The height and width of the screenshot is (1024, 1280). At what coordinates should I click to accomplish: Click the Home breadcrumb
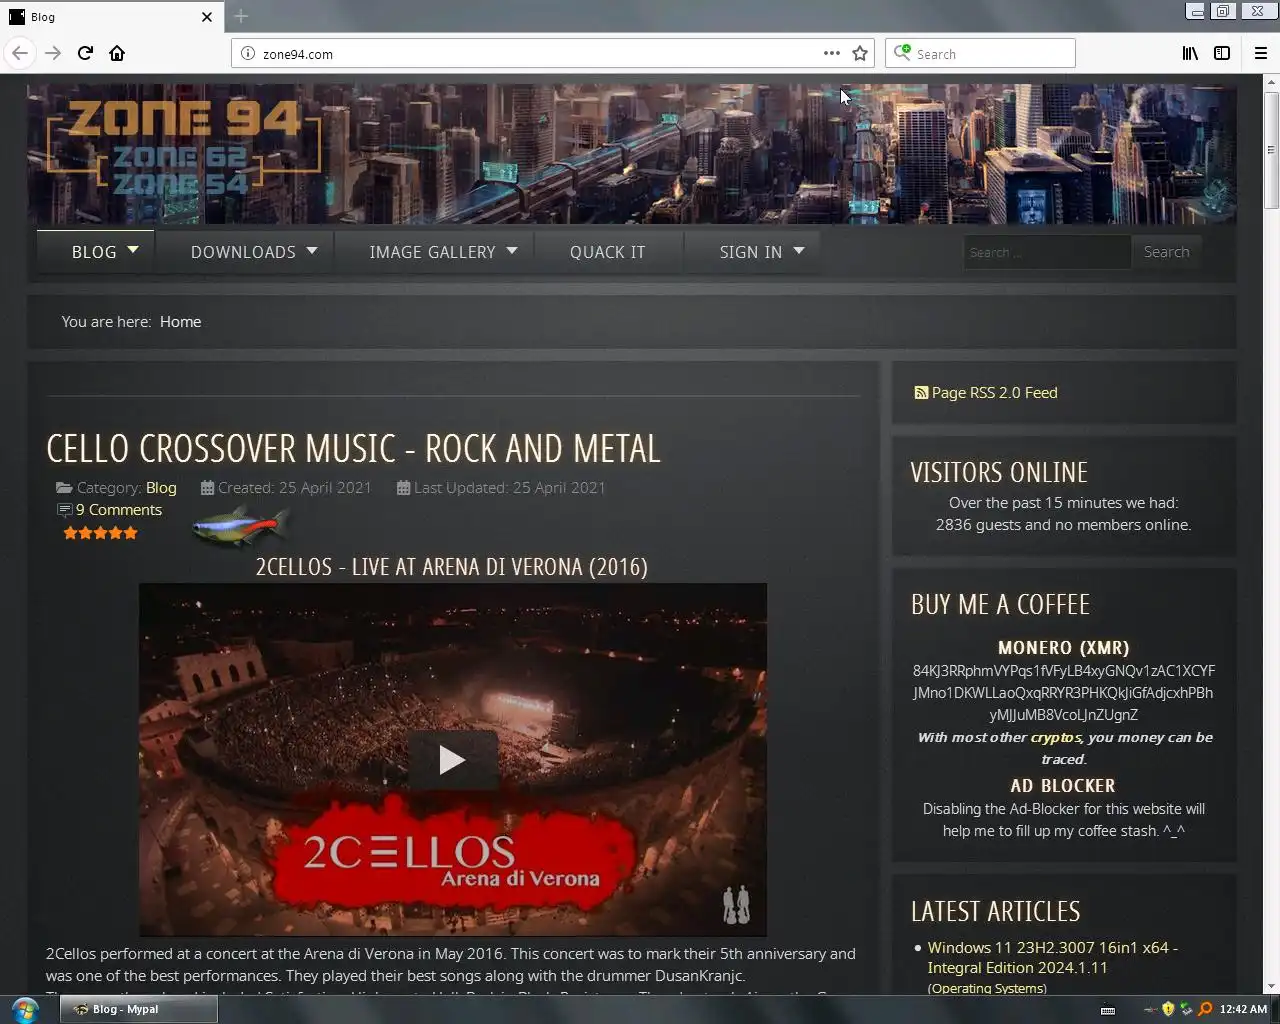(x=180, y=322)
